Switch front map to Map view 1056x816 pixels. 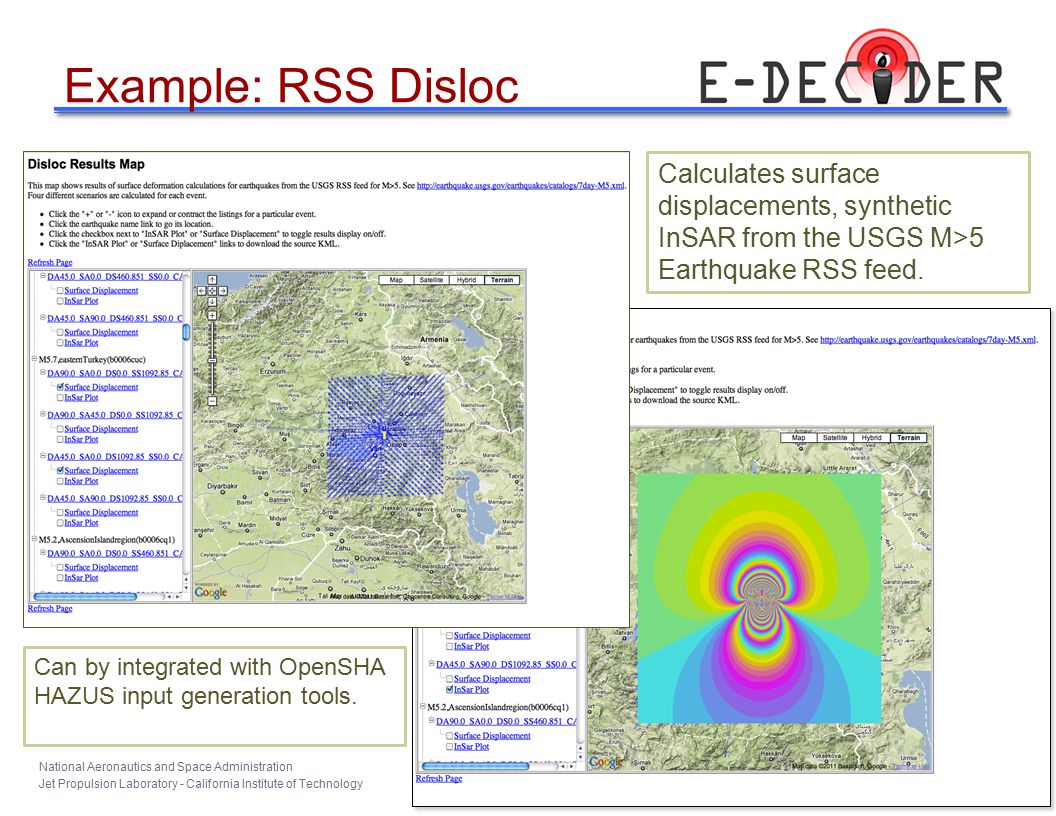pos(396,280)
